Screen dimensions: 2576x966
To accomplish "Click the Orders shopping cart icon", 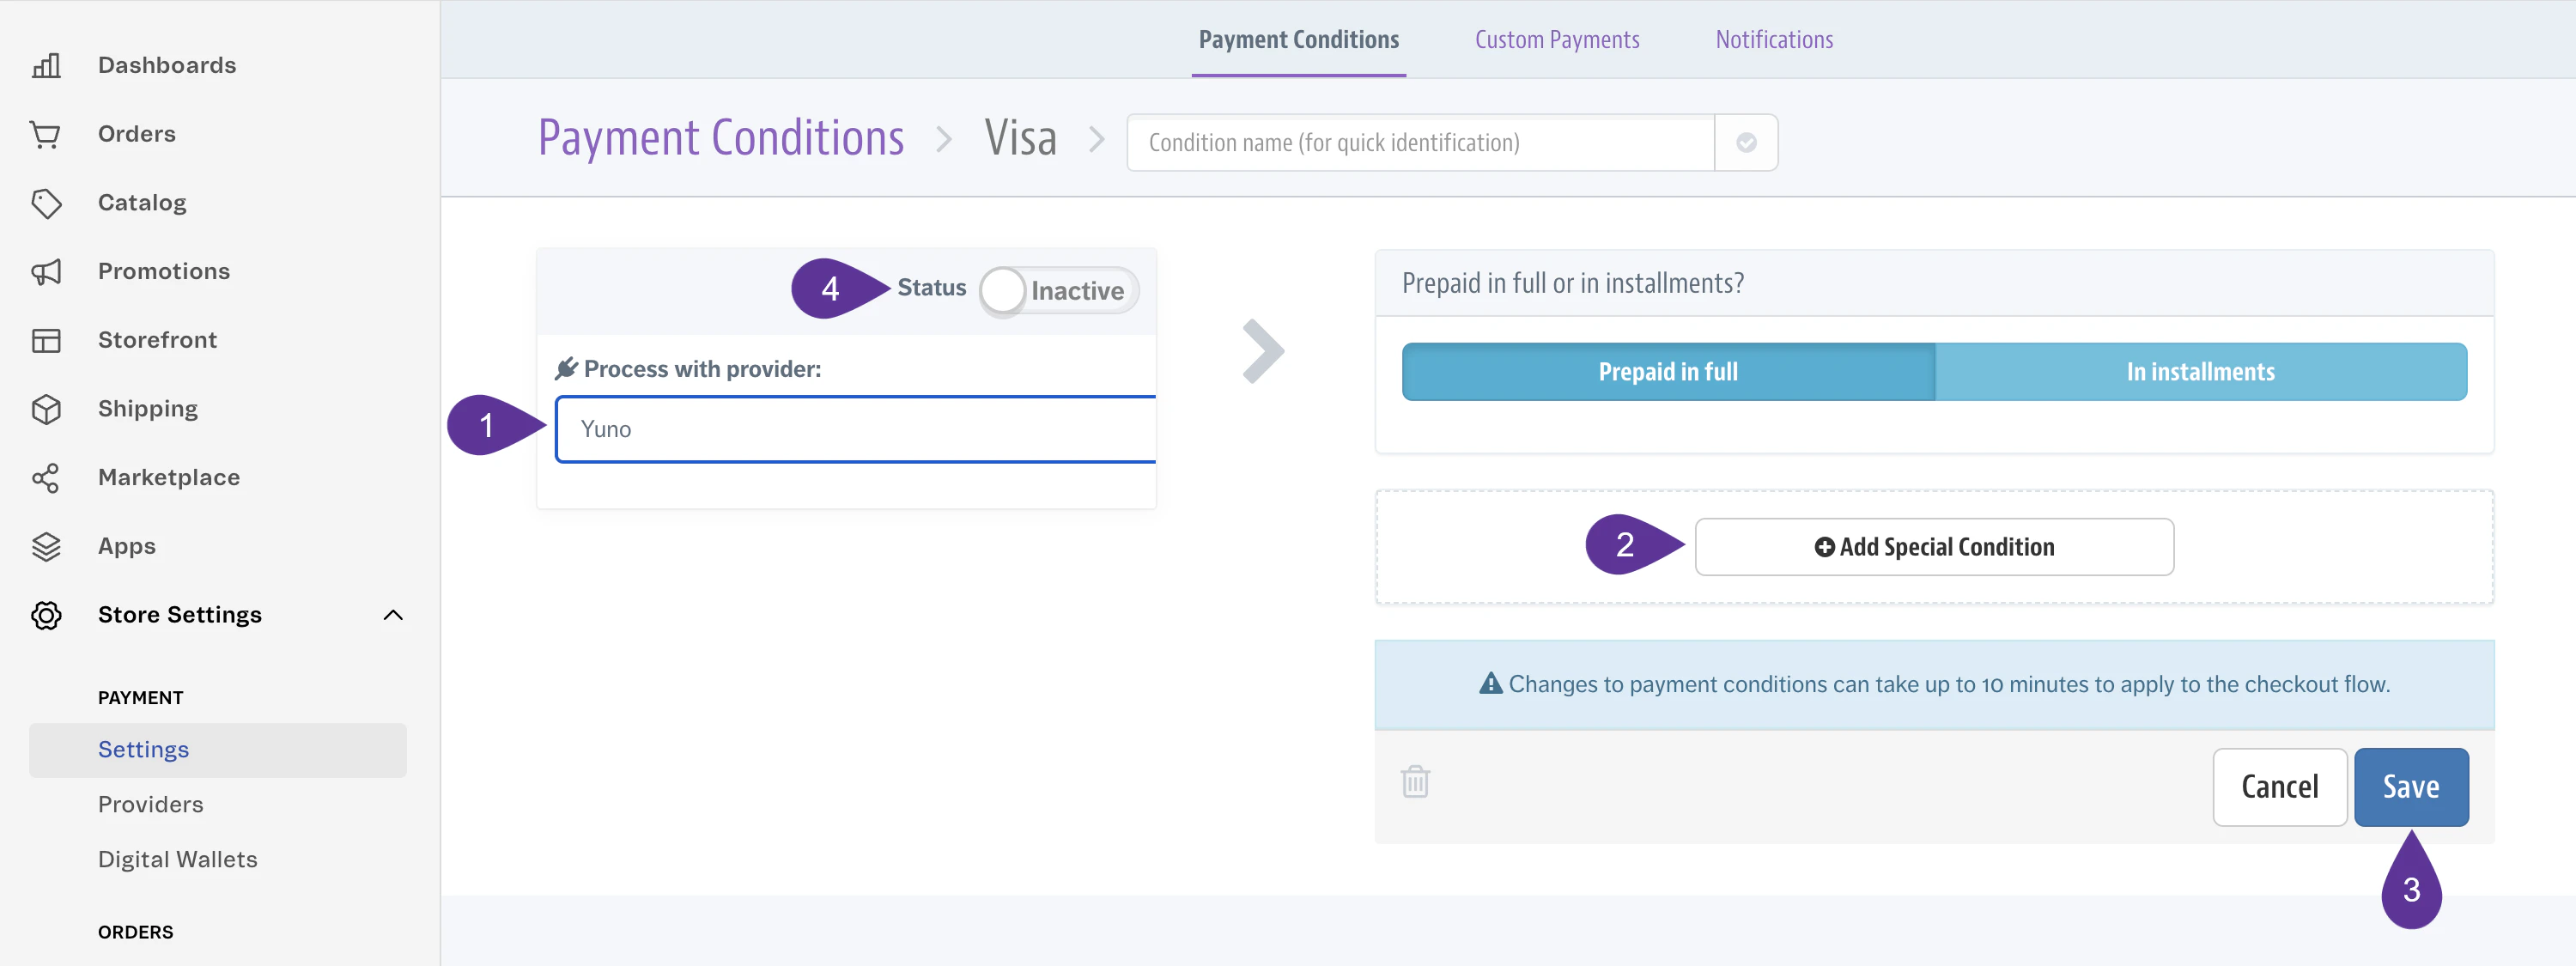I will pyautogui.click(x=46, y=134).
